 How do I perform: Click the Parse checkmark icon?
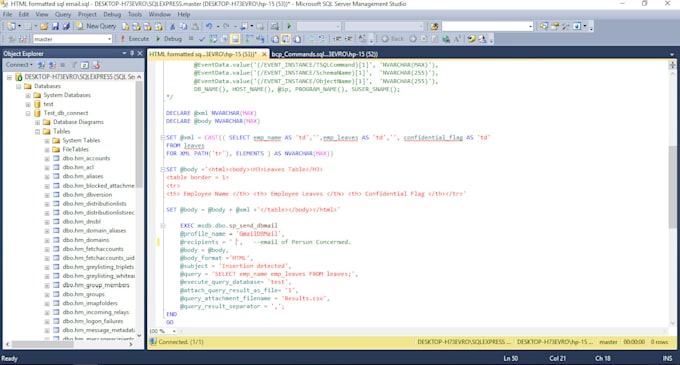coord(202,39)
